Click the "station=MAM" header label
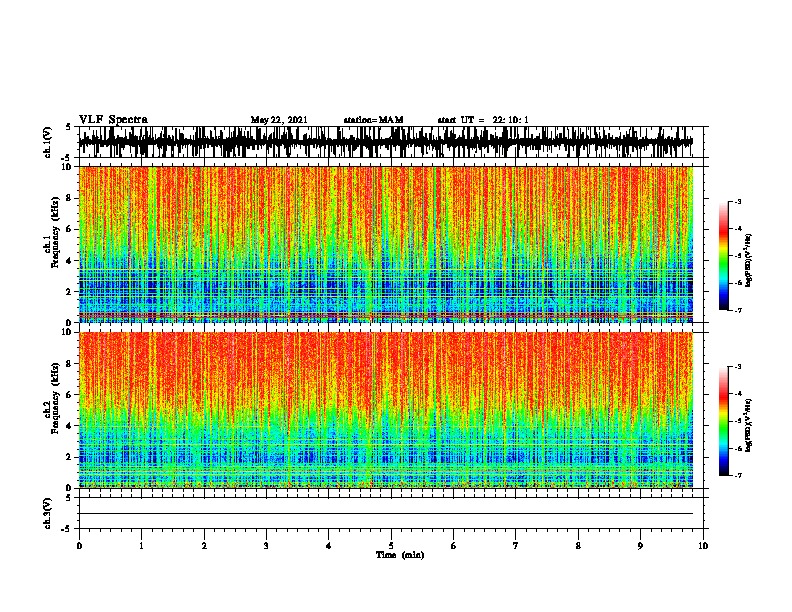This screenshot has width=792, height=612. click(373, 120)
